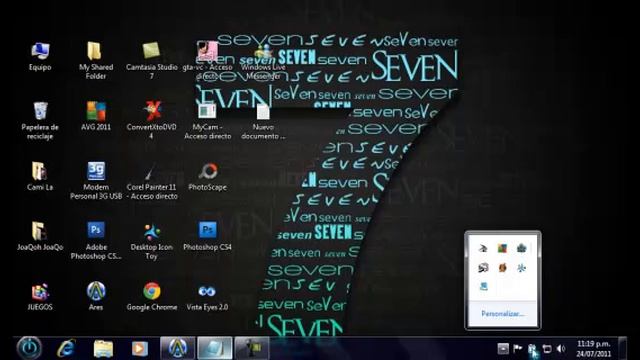The height and width of the screenshot is (360, 640).
Task: Switch to Ares taskbar window
Action: 178,348
